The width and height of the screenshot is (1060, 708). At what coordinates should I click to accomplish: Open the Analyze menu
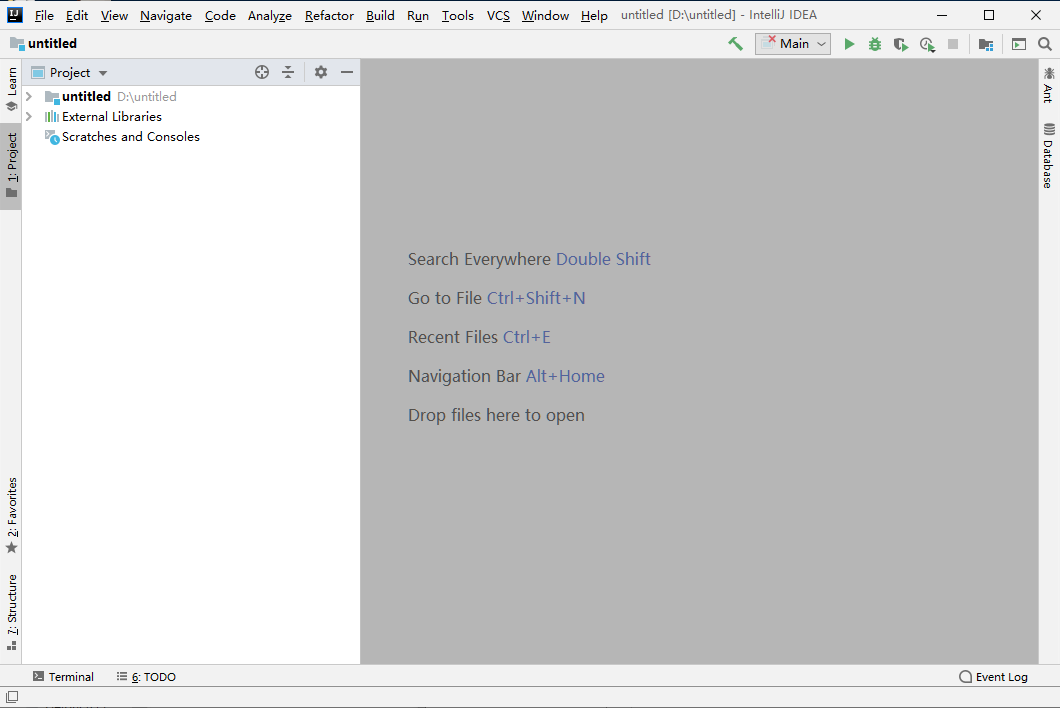tap(270, 16)
